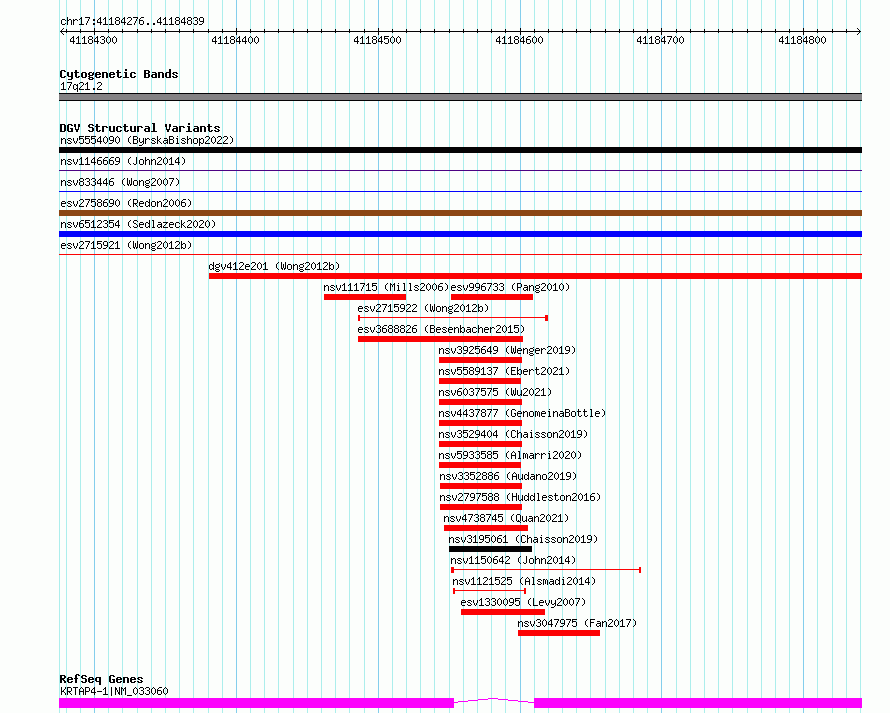Screen dimensions: 890x713
Task: Click nsv1121525 (Alsmadi2014) label
Action: (x=524, y=581)
